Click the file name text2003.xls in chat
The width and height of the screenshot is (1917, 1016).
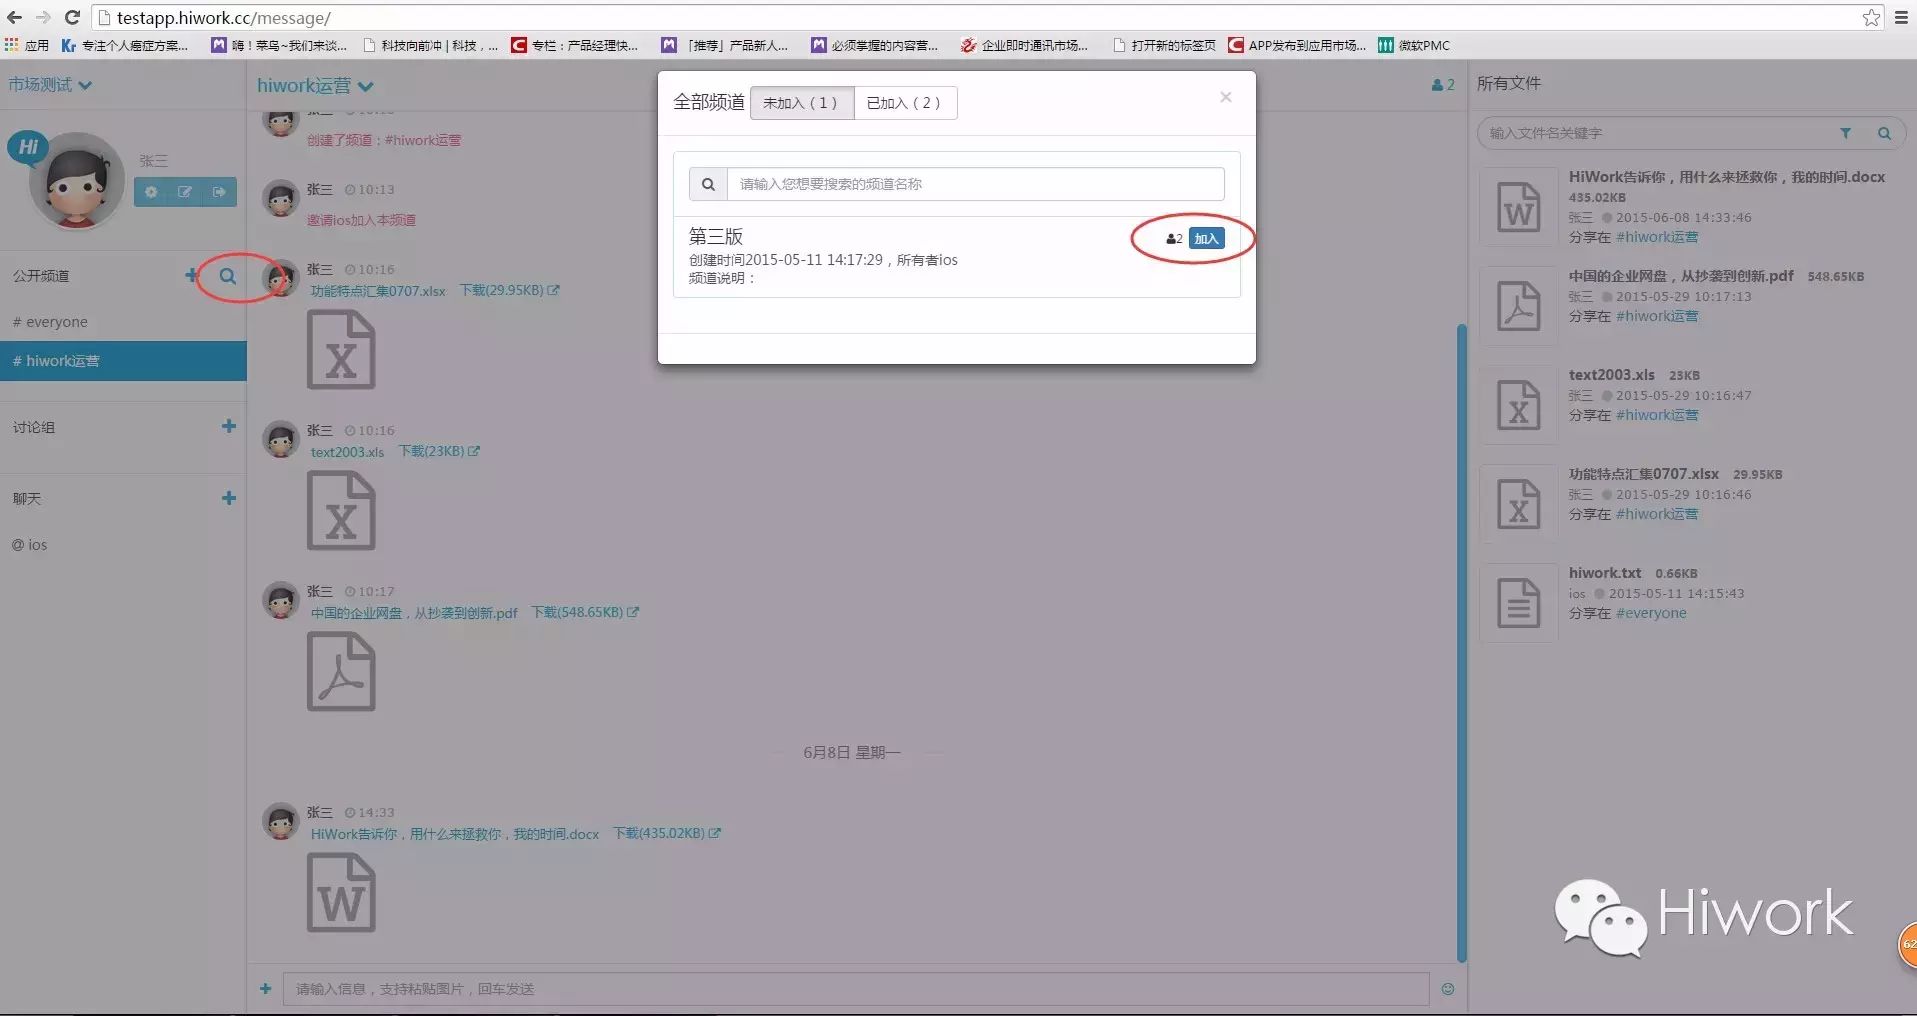tap(347, 452)
